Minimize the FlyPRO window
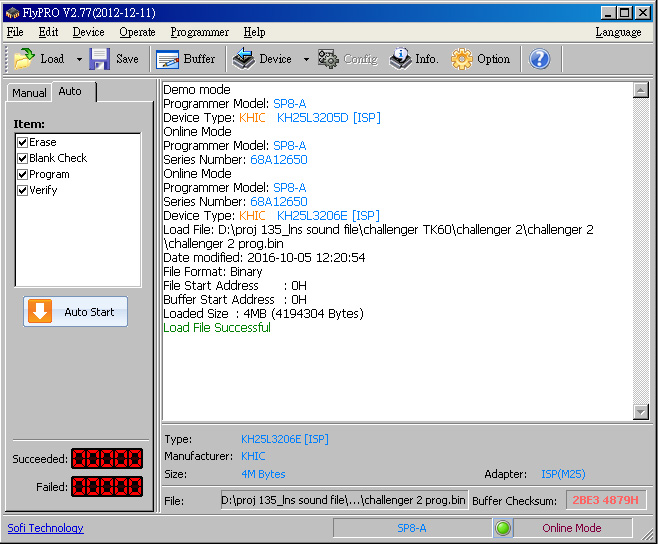The width and height of the screenshot is (658, 544). [x=607, y=13]
